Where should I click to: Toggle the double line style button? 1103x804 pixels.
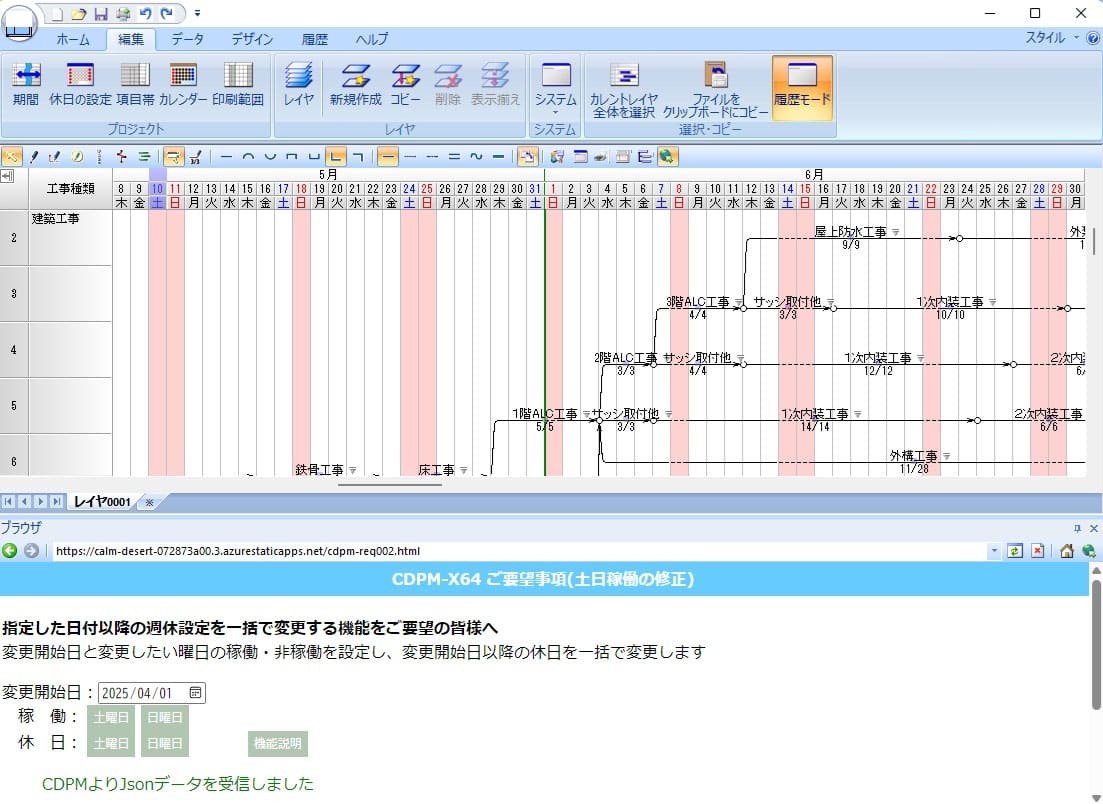coord(454,157)
